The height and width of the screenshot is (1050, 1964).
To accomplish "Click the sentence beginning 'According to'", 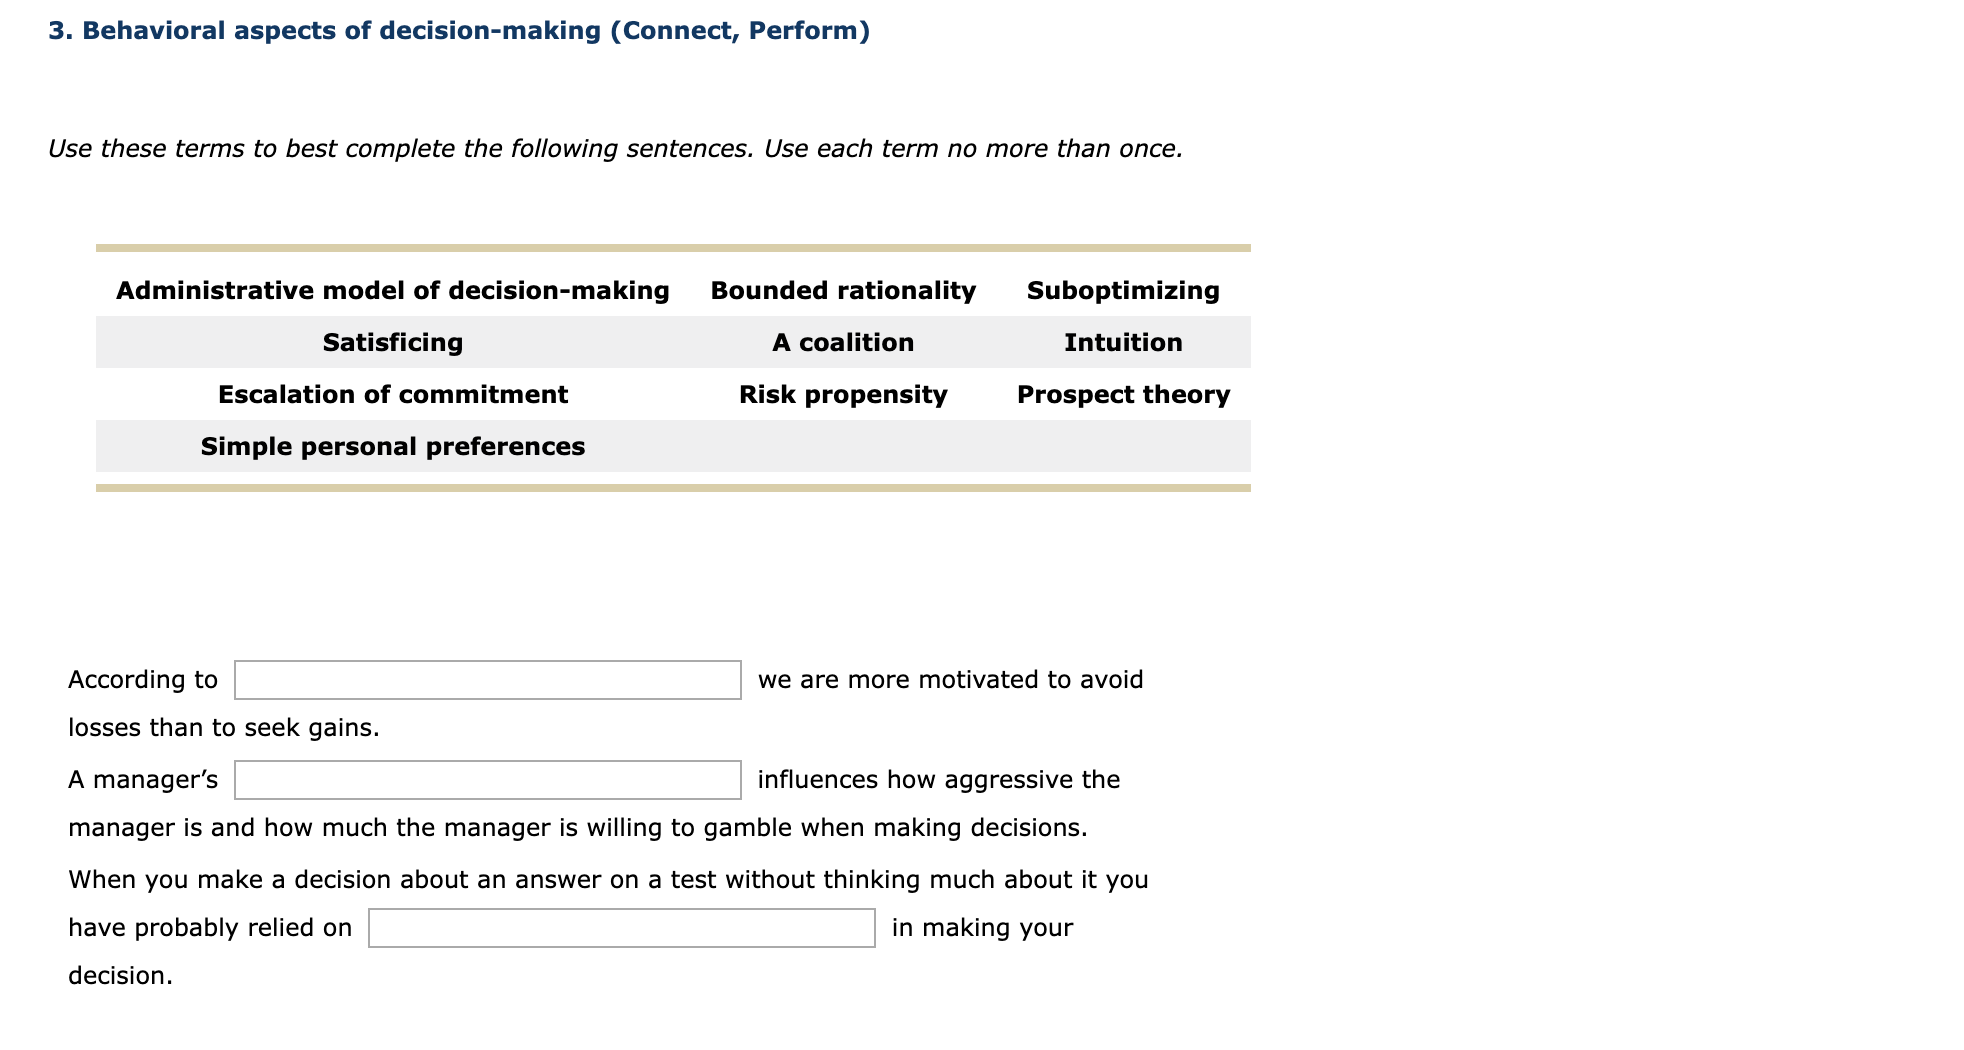I will pos(142,680).
